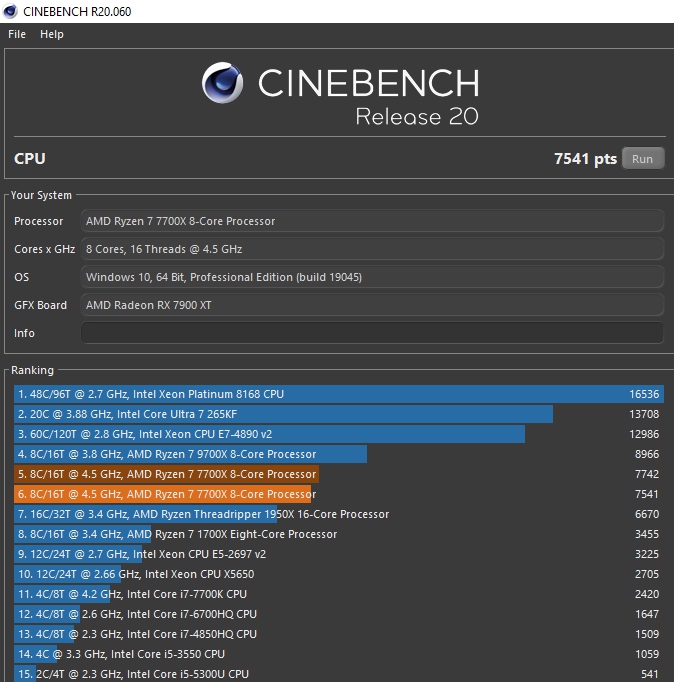This screenshot has height=682, width=674.
Task: Click the 7541 pts CPU score
Action: click(x=585, y=159)
